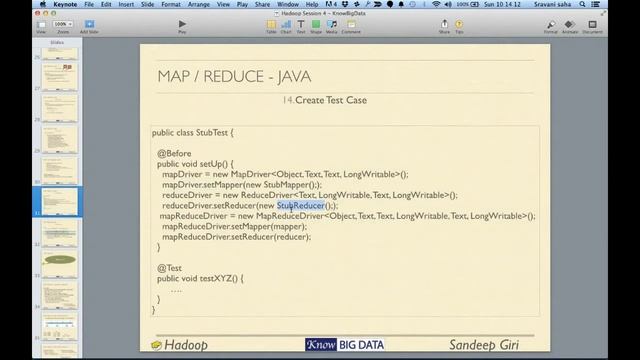The width and height of the screenshot is (640, 360).
Task: Open the Help menu
Action: click(312, 4)
